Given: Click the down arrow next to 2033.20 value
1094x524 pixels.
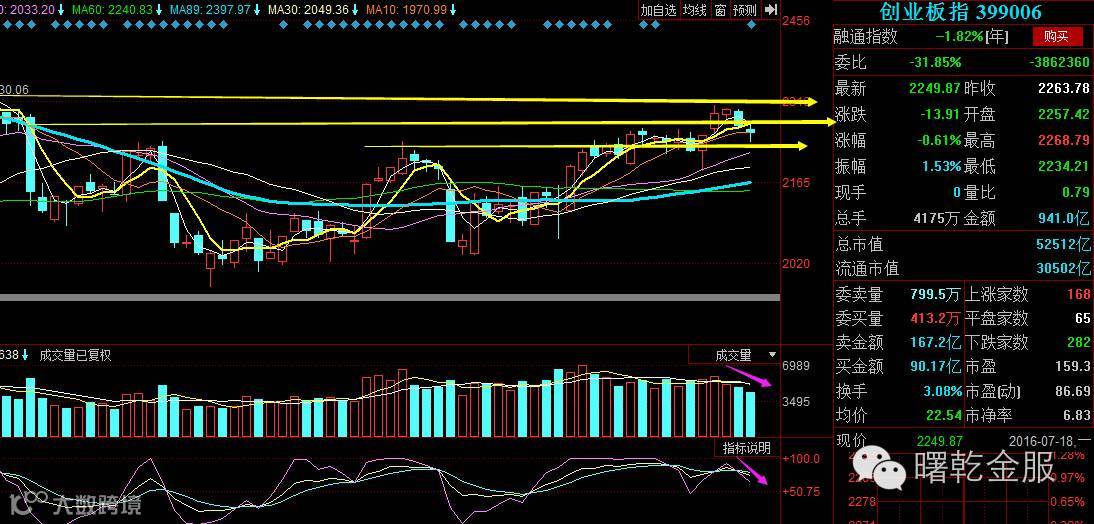Looking at the screenshot, I should pos(61,9).
